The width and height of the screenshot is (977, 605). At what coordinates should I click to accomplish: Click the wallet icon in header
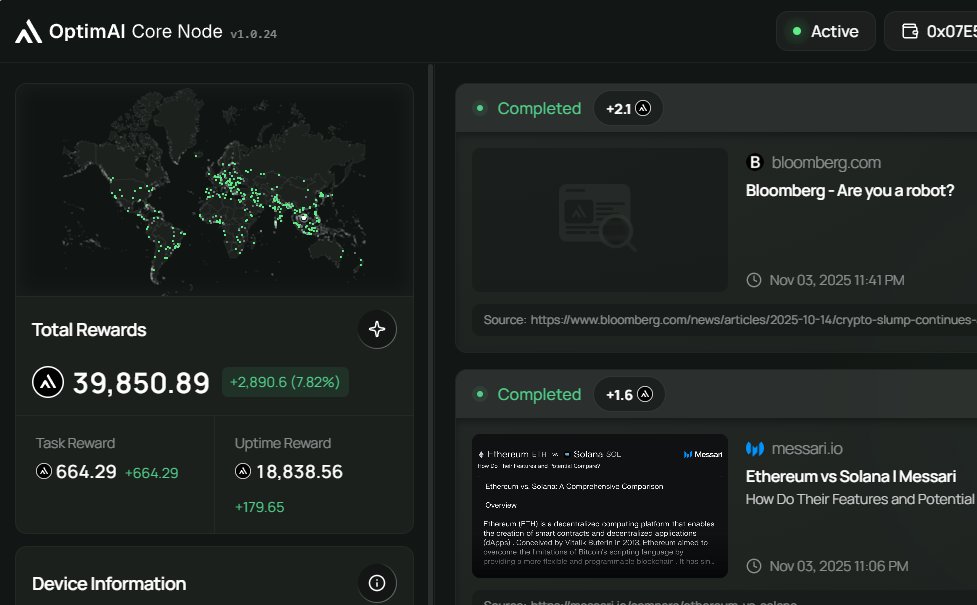tap(910, 31)
